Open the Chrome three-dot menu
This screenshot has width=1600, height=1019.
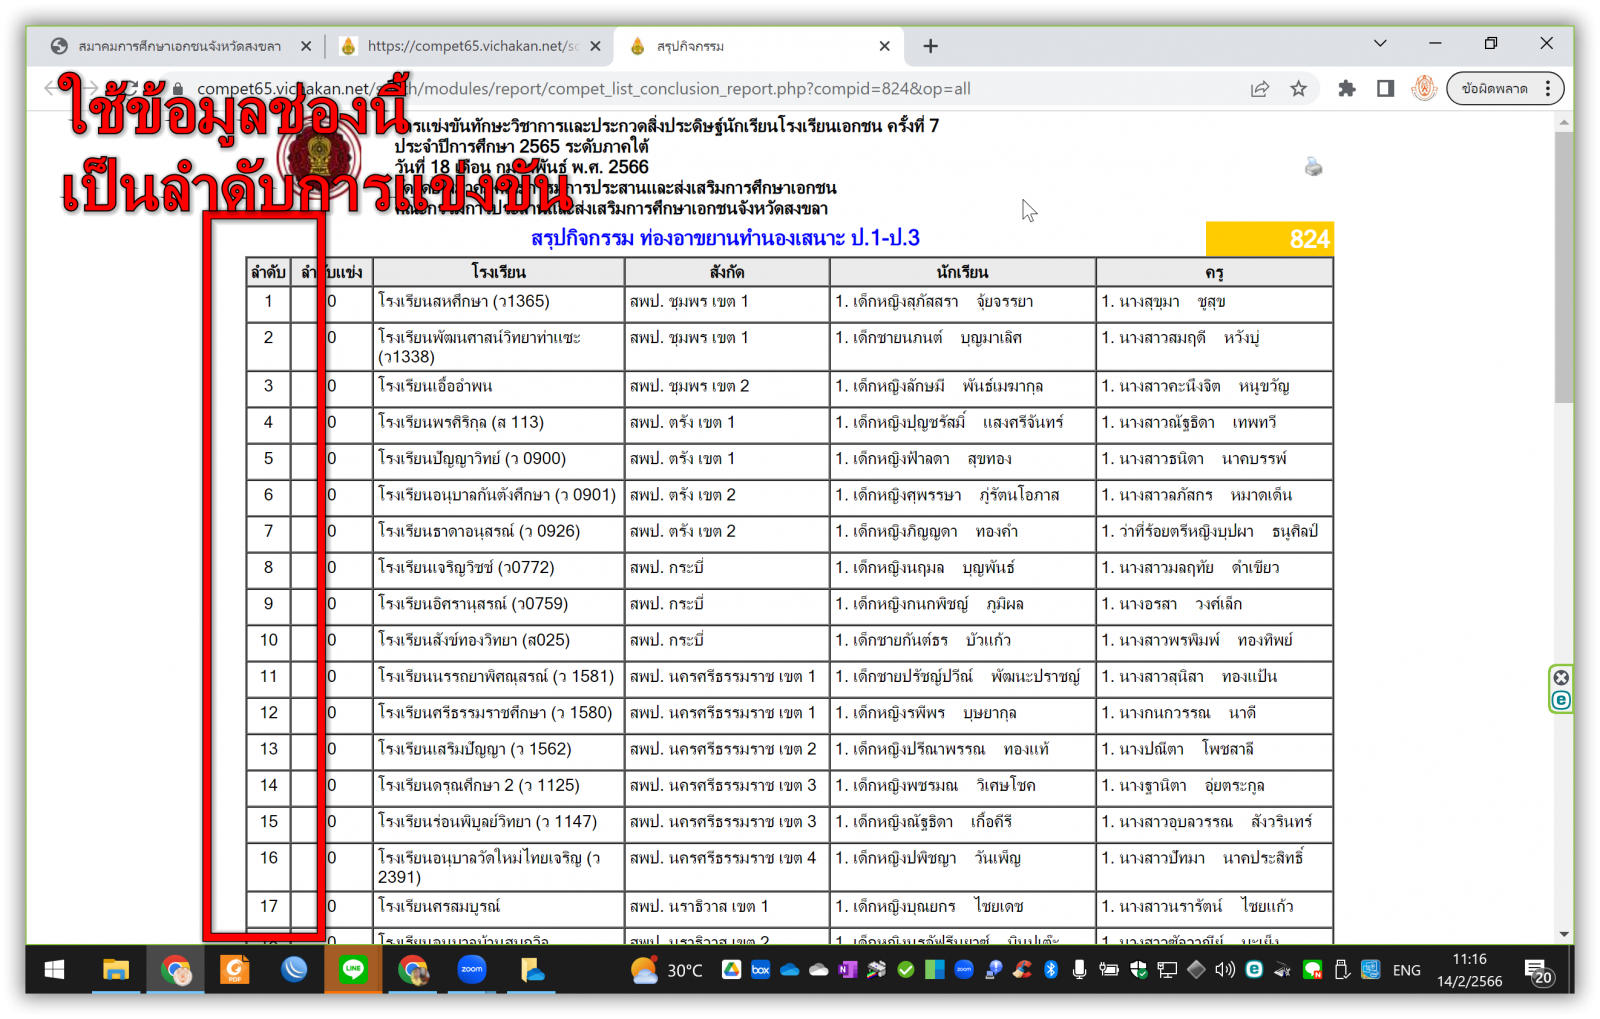pos(1548,89)
